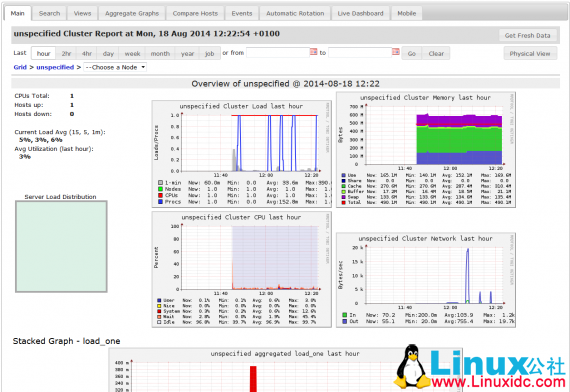Click the to date input field
Image resolution: width=570 pixels, height=392 pixels.
pos(360,53)
